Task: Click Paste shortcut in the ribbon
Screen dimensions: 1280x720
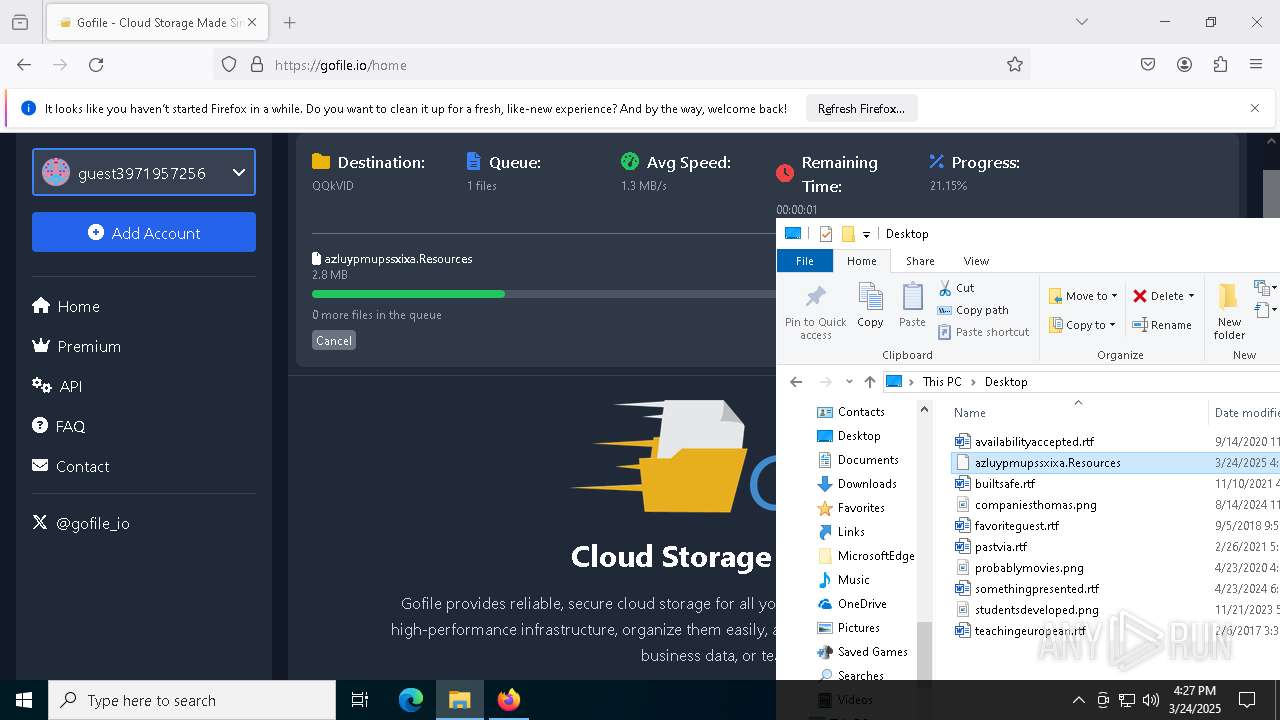Action: click(983, 332)
